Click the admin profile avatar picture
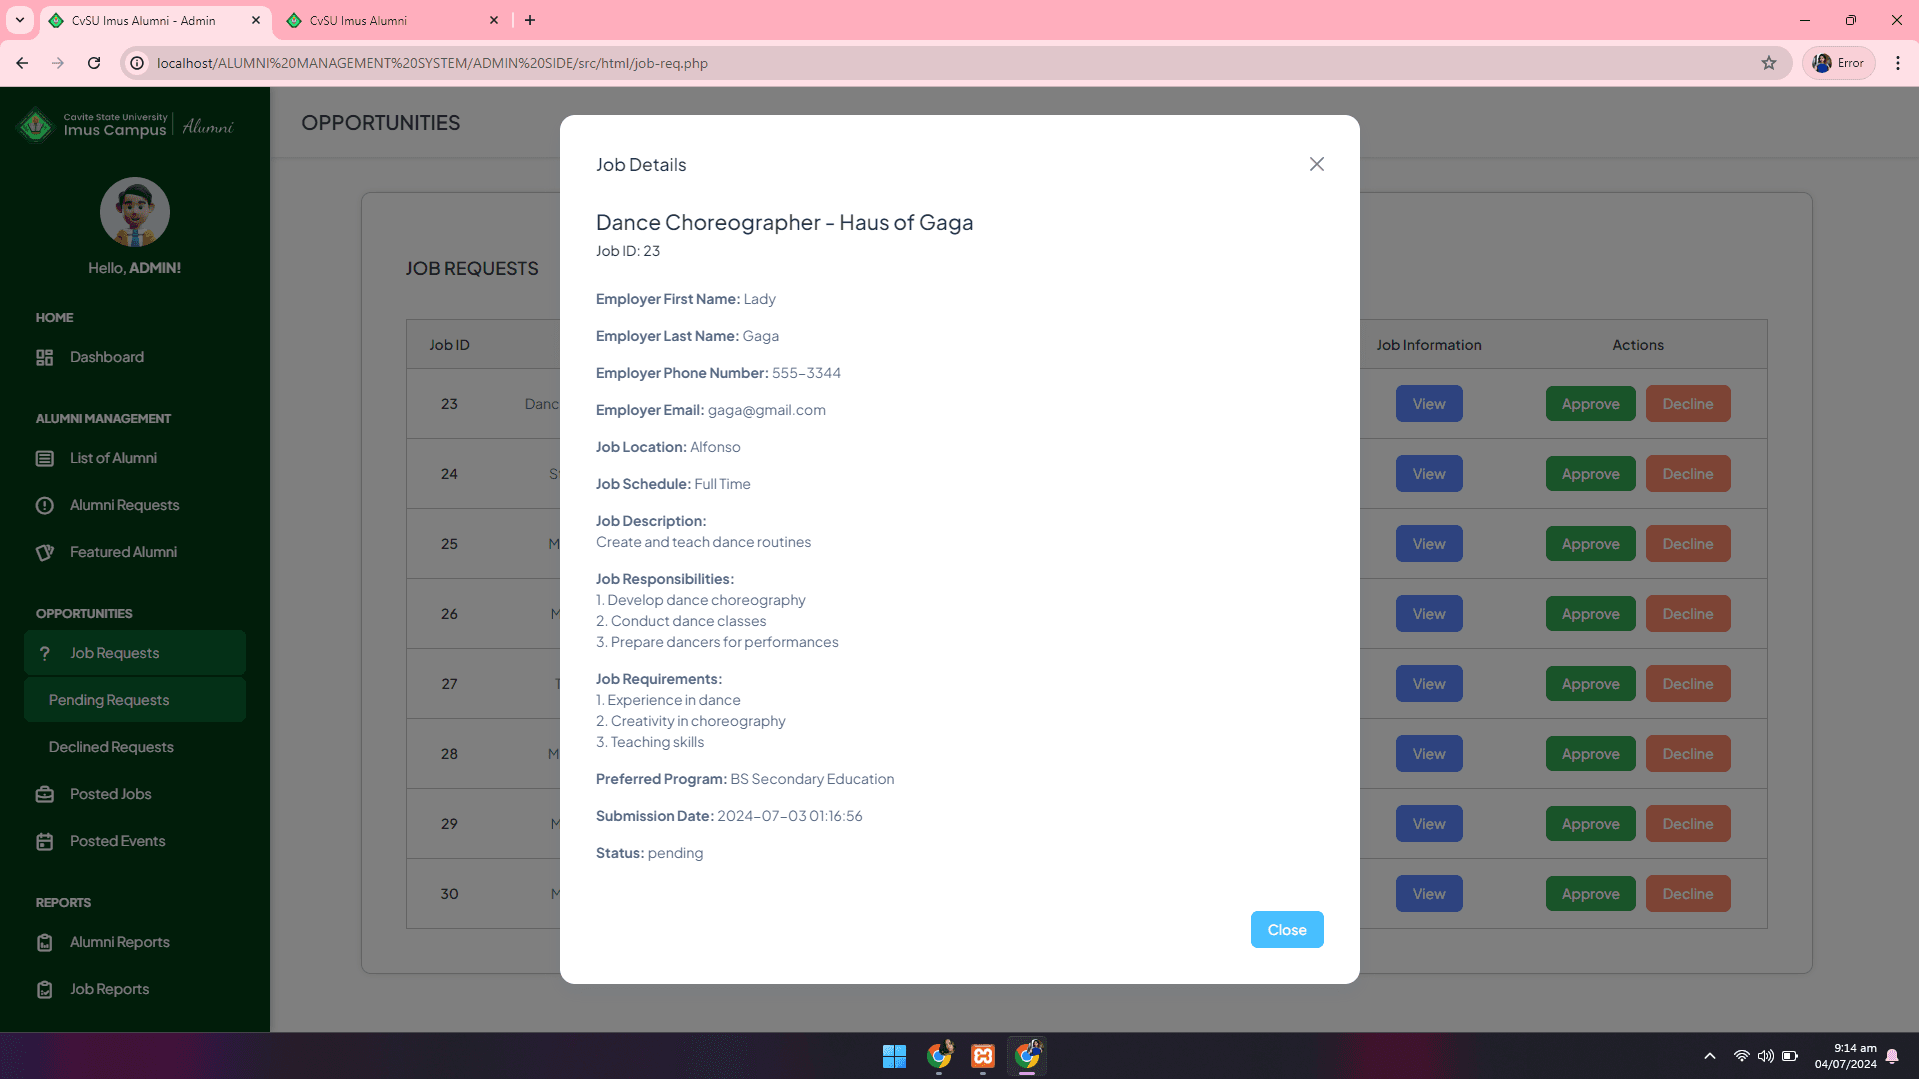The height and width of the screenshot is (1079, 1919). 135,212
